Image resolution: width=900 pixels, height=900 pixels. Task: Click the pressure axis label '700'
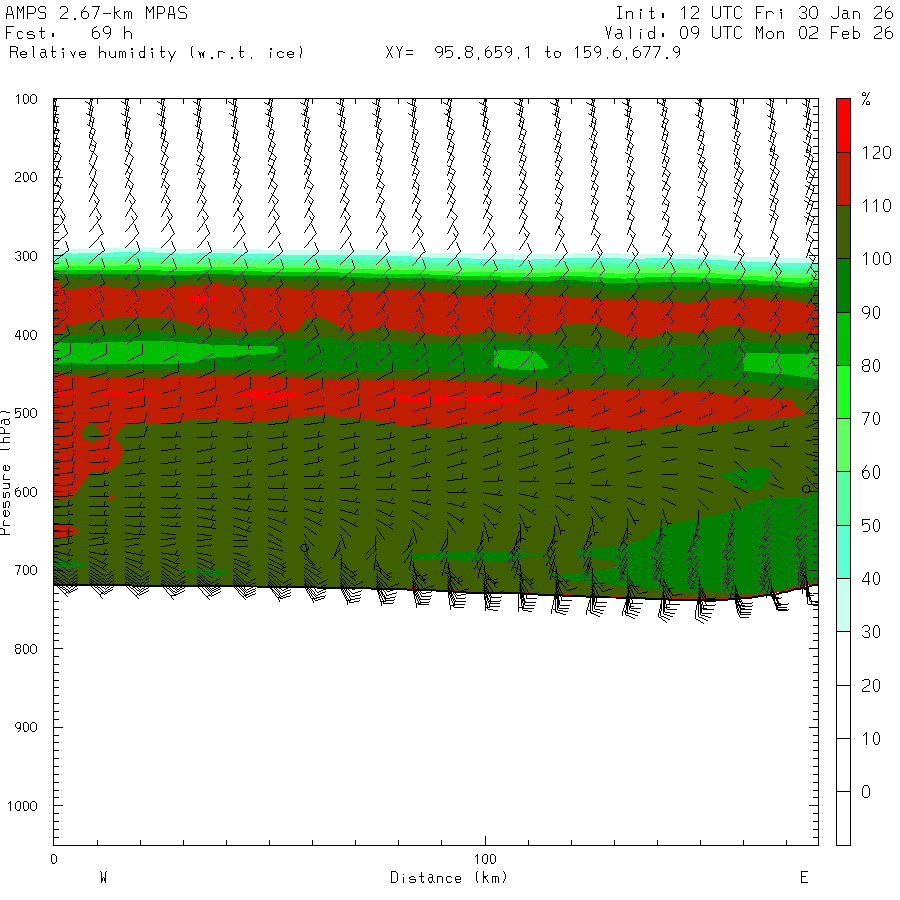coord(26,571)
